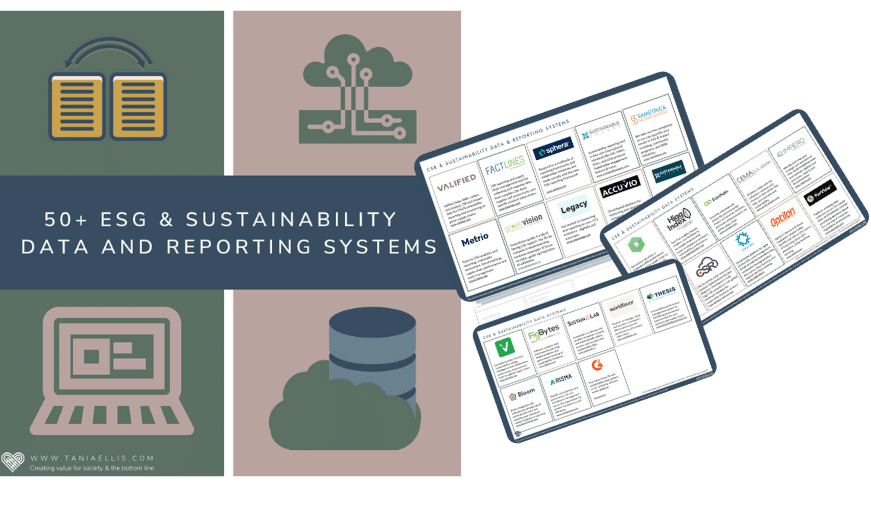Click the 'Creating value for society' tagline
Image resolution: width=871 pixels, height=505 pixels.
[x=92, y=468]
